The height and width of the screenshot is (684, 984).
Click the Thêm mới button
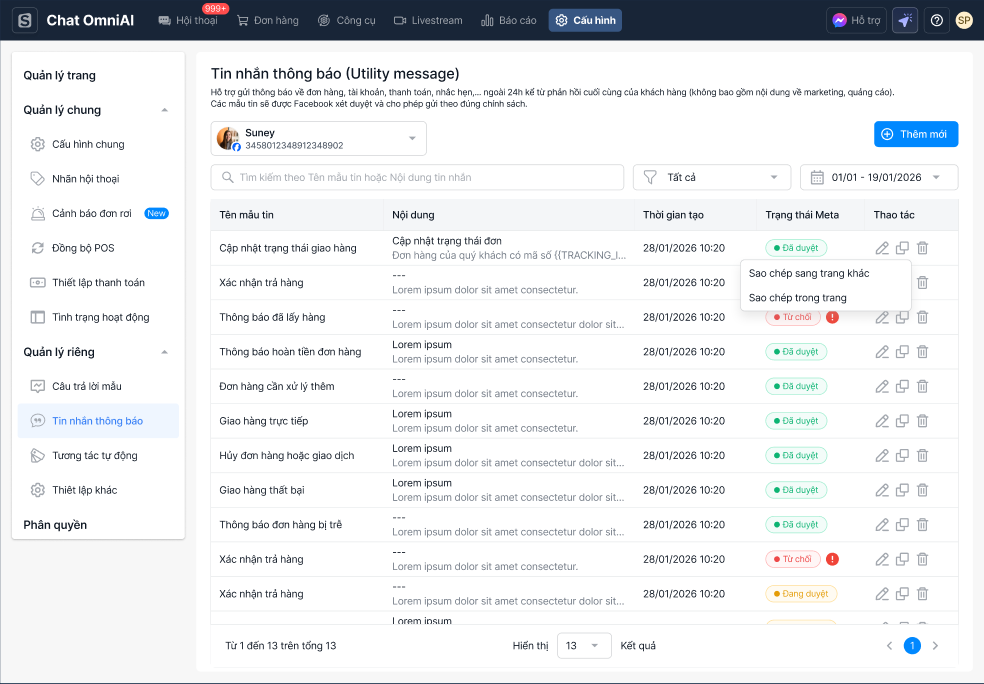click(x=916, y=134)
